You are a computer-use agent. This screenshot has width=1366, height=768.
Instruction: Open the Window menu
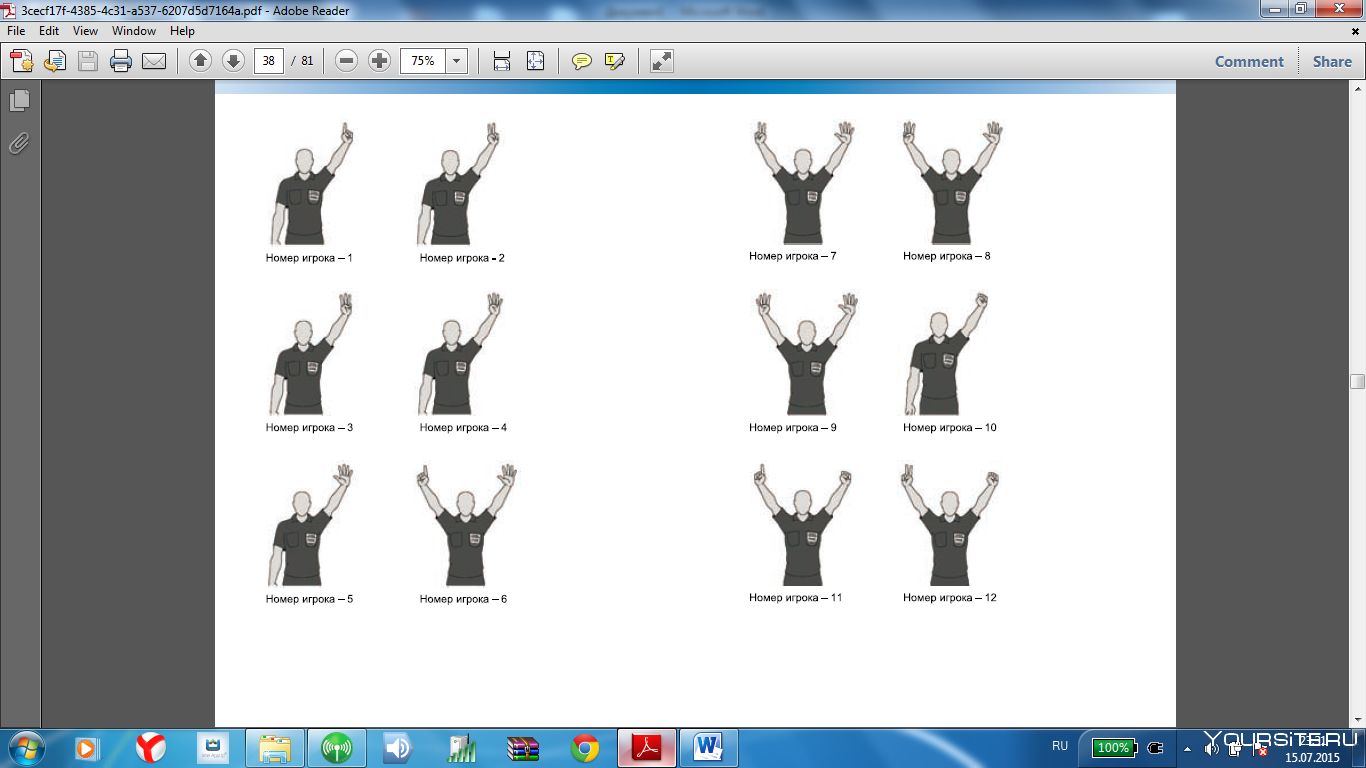134,31
